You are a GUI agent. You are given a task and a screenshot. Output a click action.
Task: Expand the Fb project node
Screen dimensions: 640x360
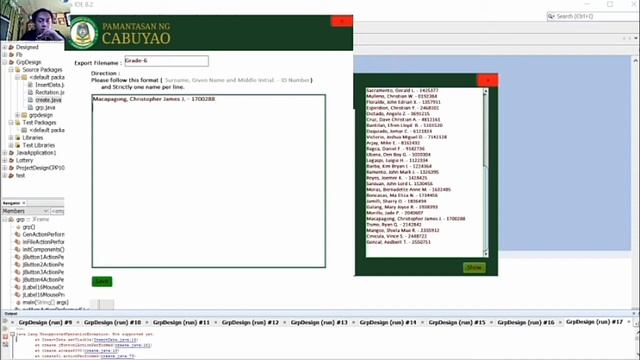(4, 55)
